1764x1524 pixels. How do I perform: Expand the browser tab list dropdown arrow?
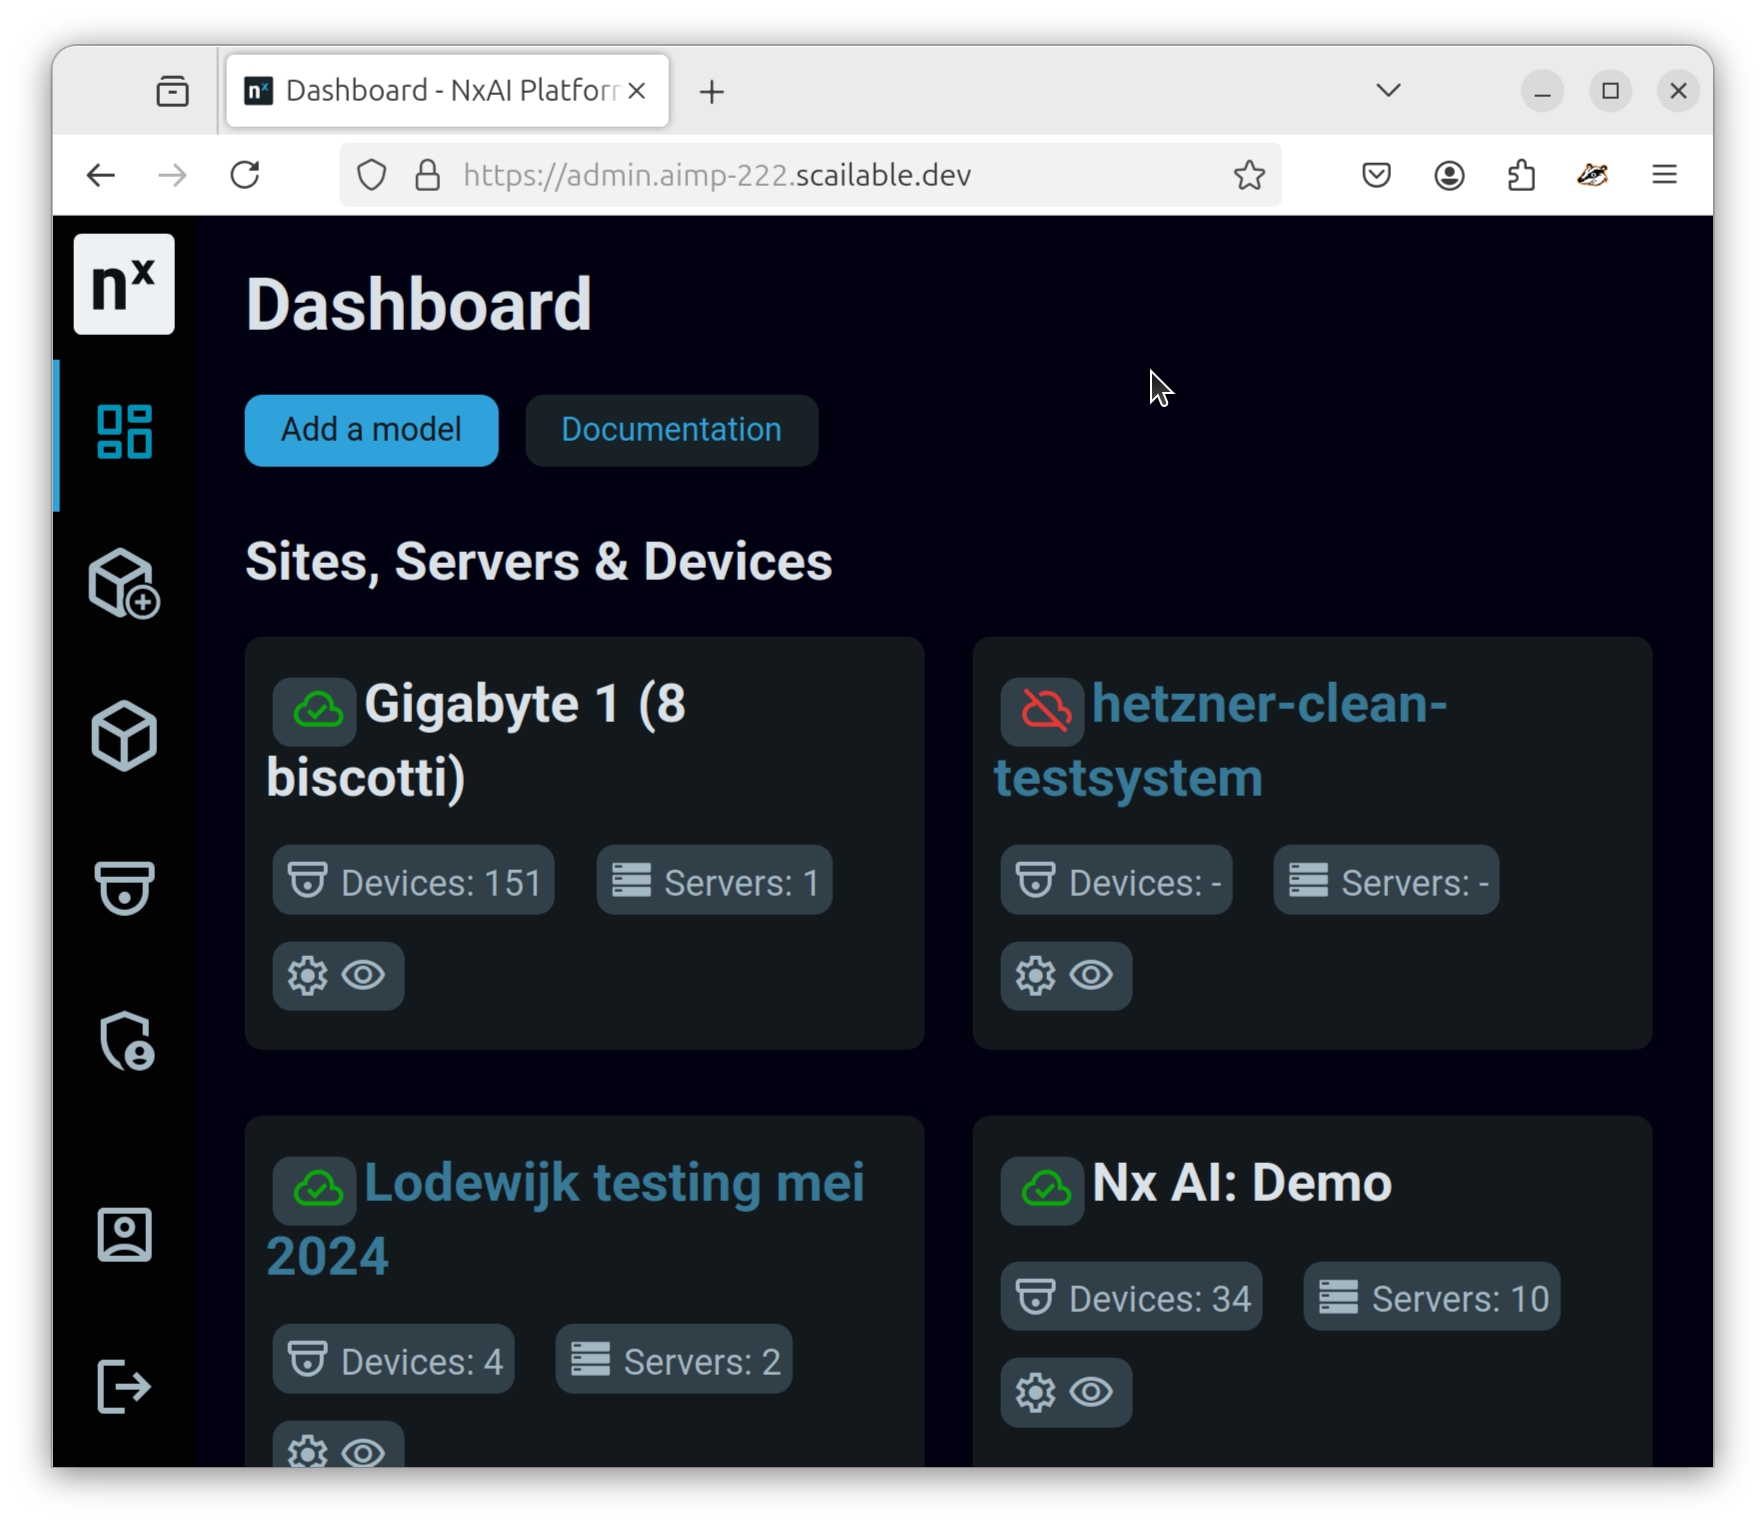[1387, 91]
